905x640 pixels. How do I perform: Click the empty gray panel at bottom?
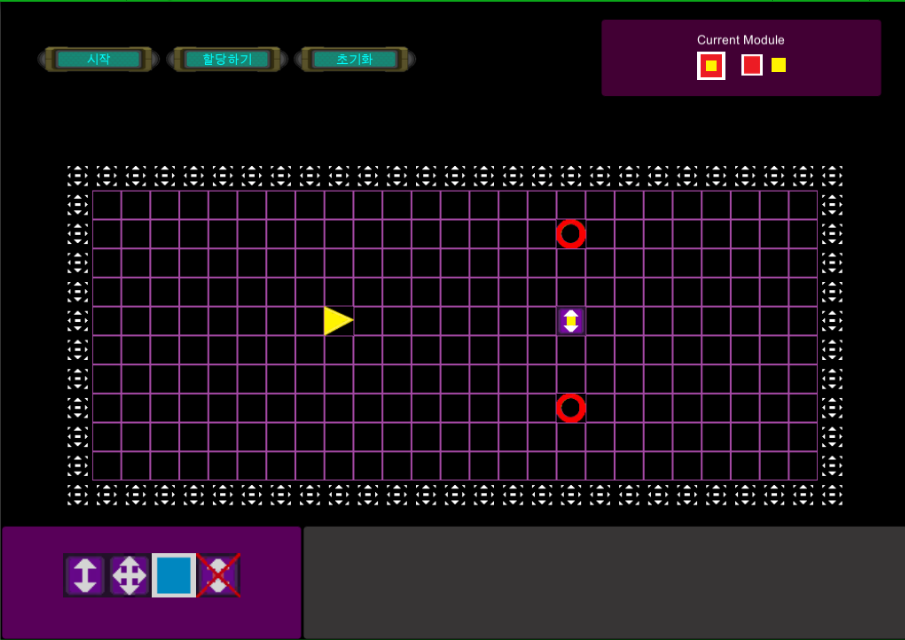click(603, 582)
